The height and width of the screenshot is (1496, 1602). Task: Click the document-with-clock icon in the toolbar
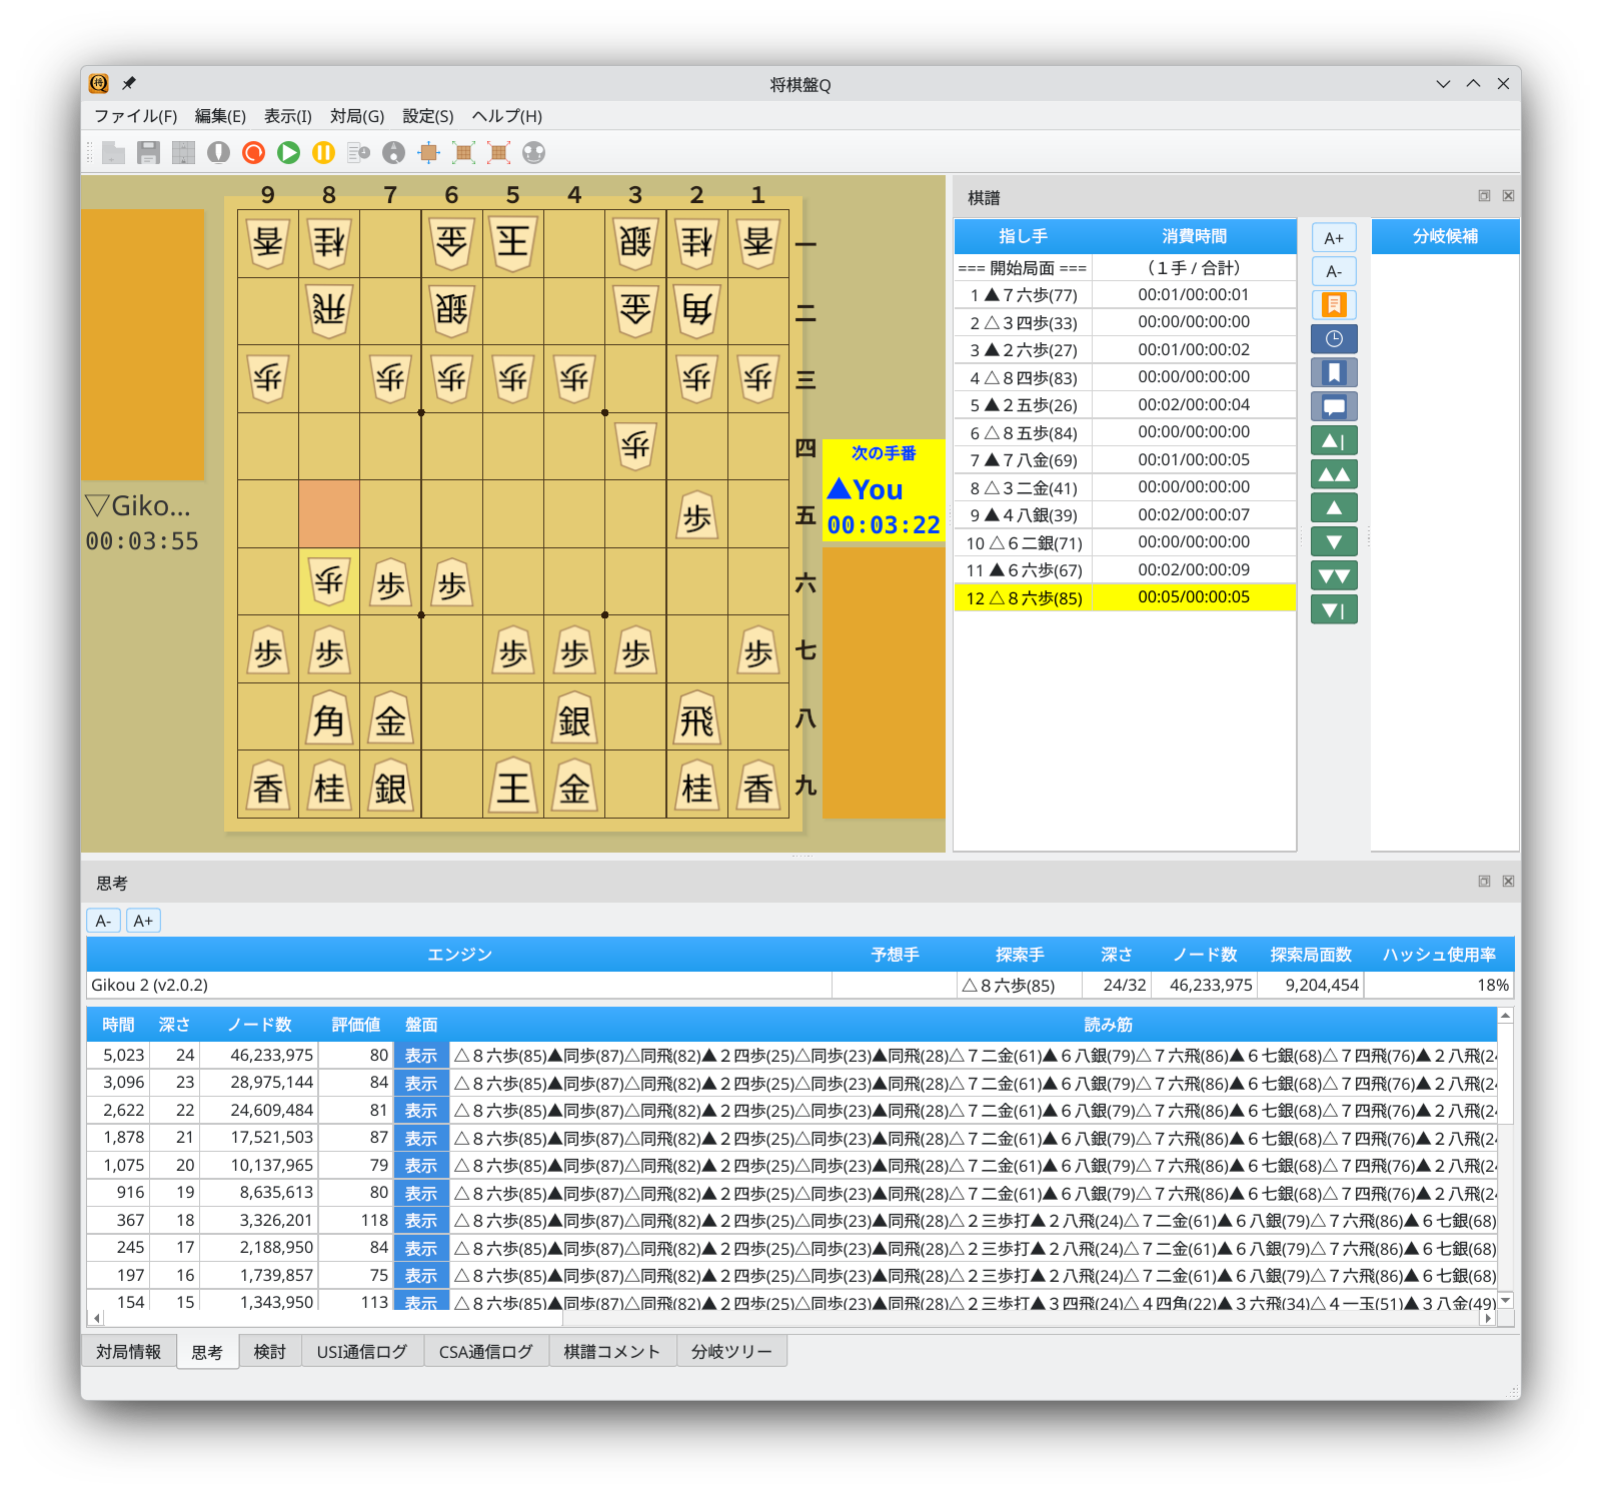(x=357, y=152)
